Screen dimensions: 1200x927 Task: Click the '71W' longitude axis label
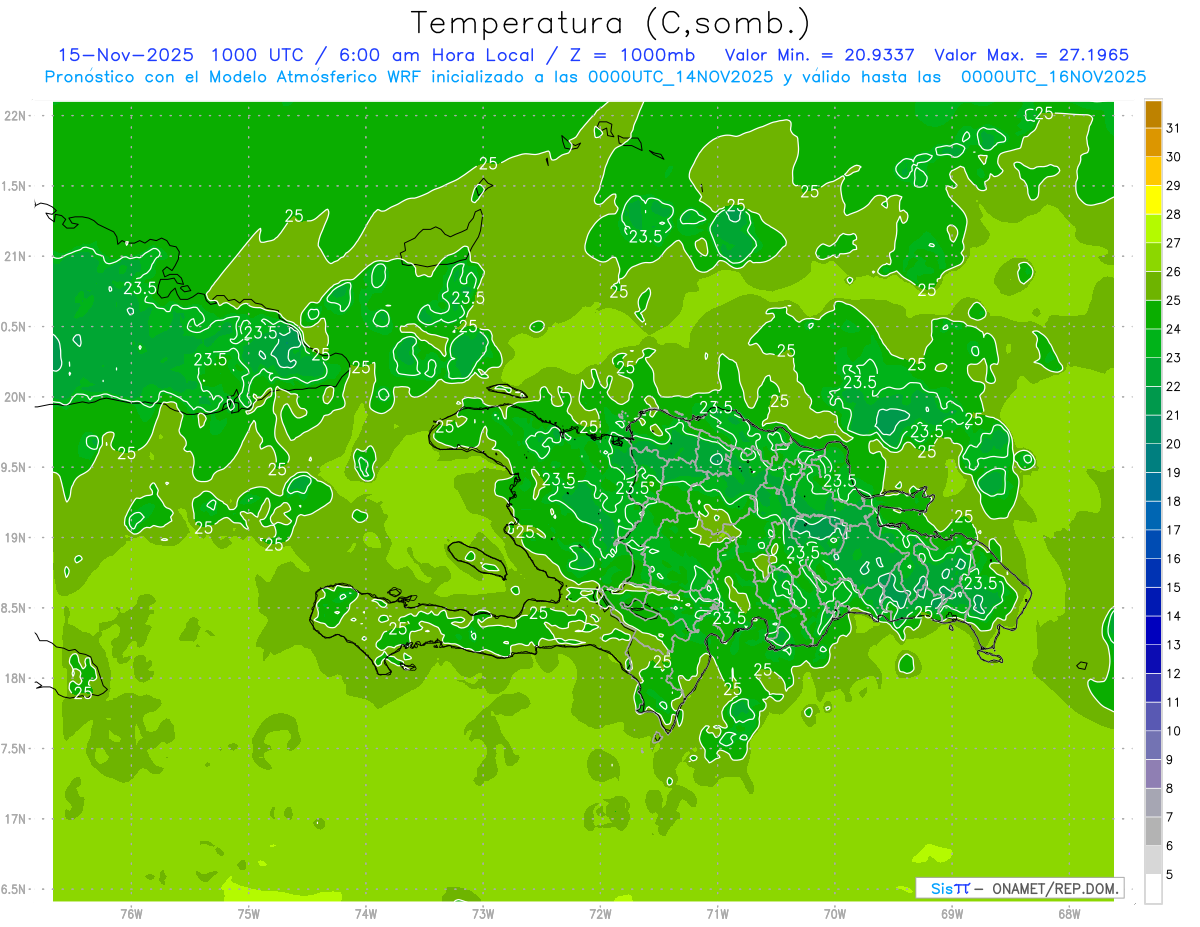click(717, 913)
